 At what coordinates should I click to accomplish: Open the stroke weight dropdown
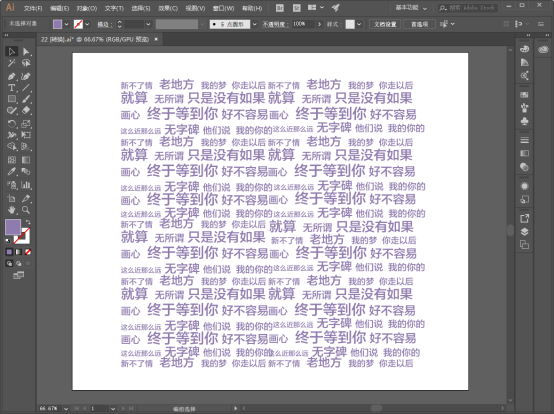(148, 24)
